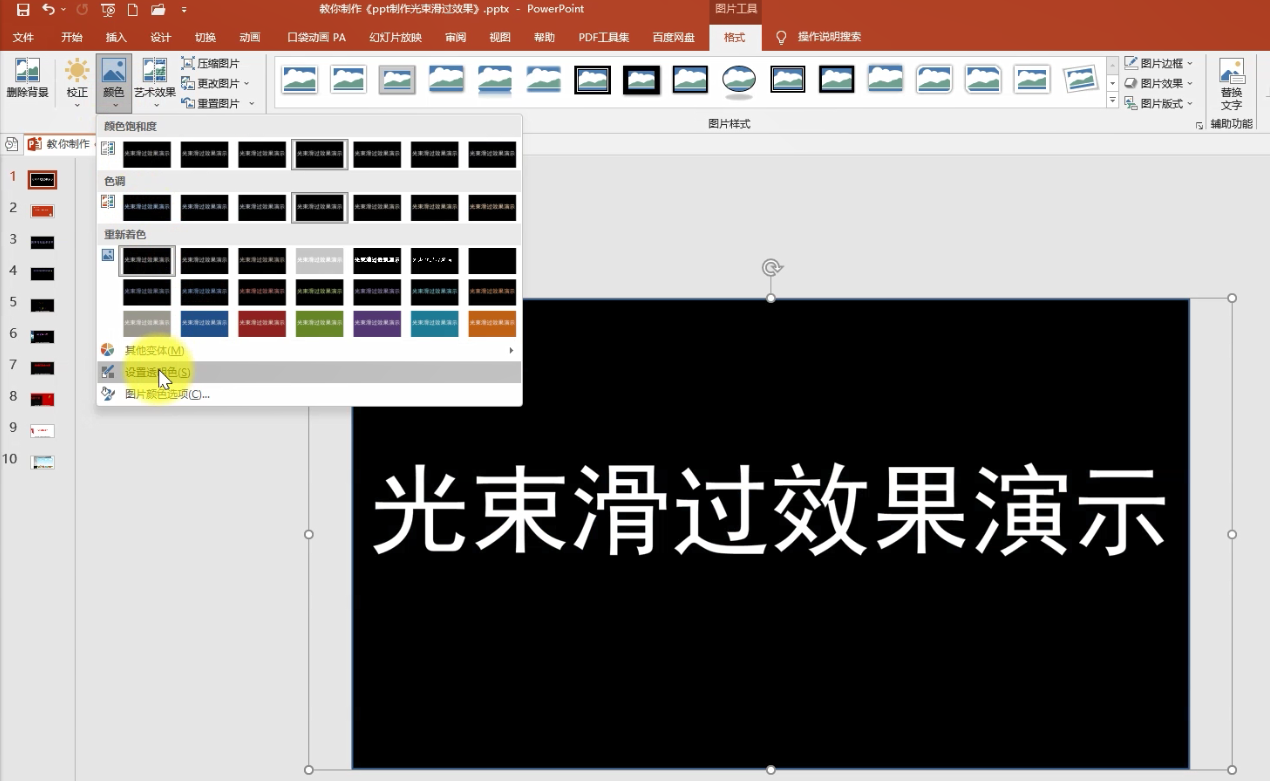Click the Undo arrow icon
Image resolution: width=1270 pixels, height=781 pixels.
point(49,9)
